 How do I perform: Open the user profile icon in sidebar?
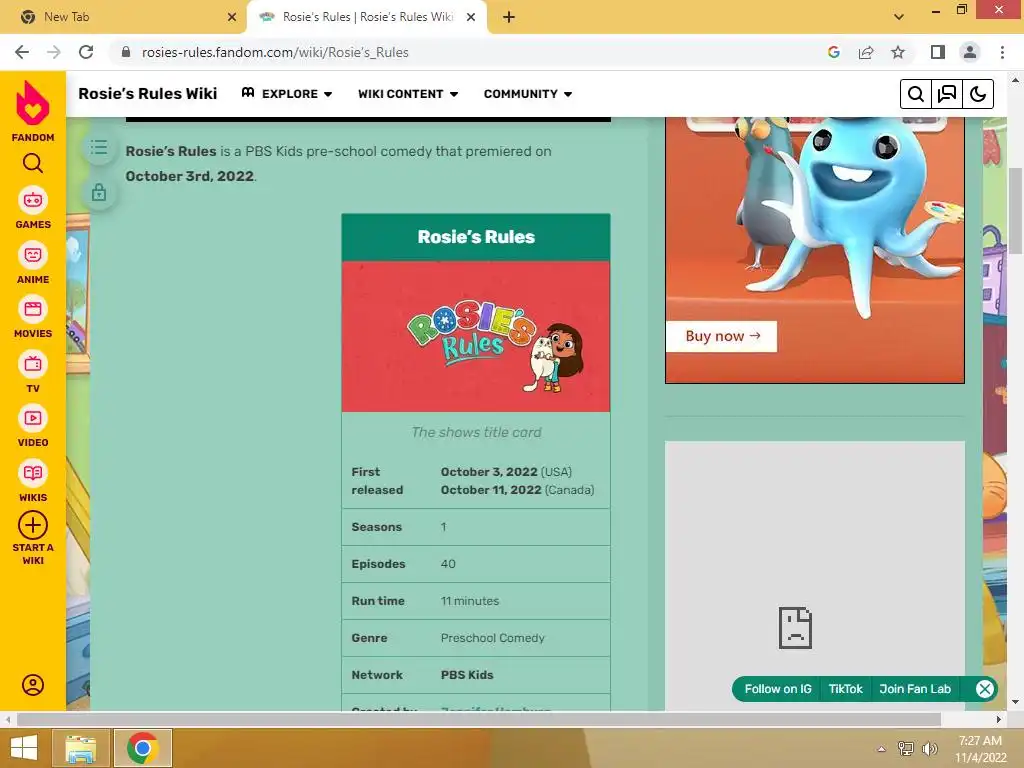point(33,685)
